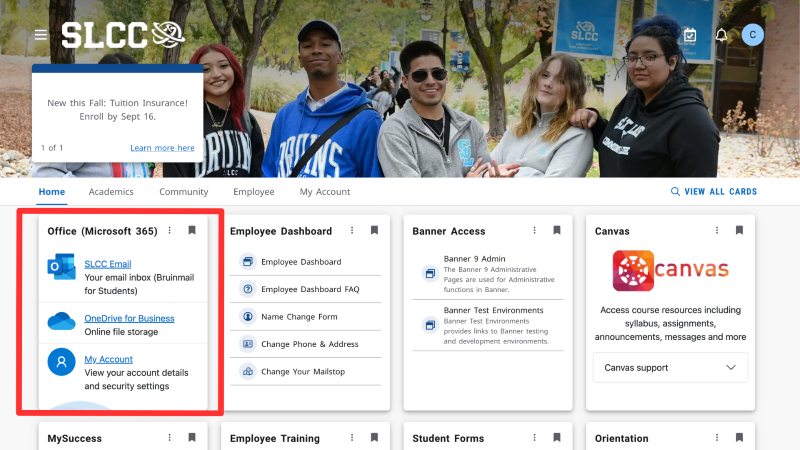Select the My Account tab
The width and height of the screenshot is (800, 450).
325,192
